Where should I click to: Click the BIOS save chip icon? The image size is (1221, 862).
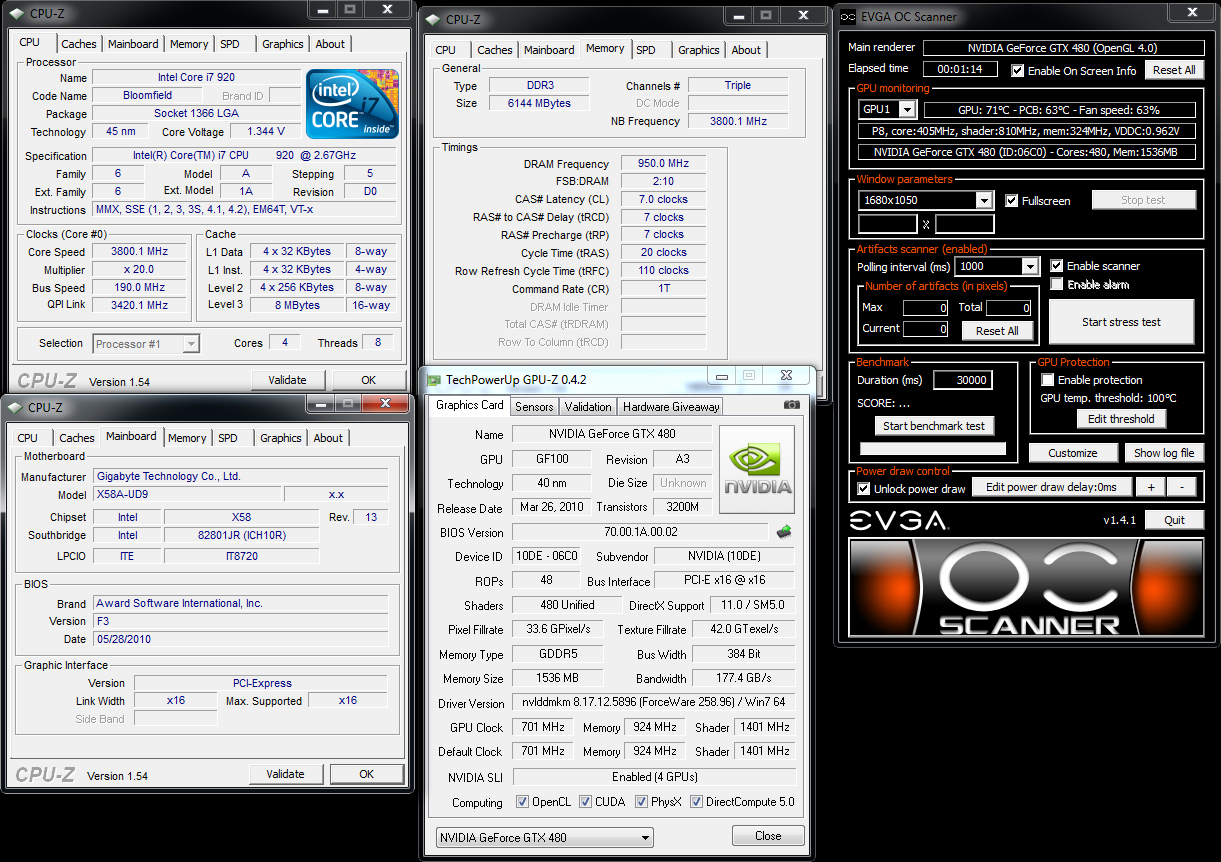coord(784,532)
